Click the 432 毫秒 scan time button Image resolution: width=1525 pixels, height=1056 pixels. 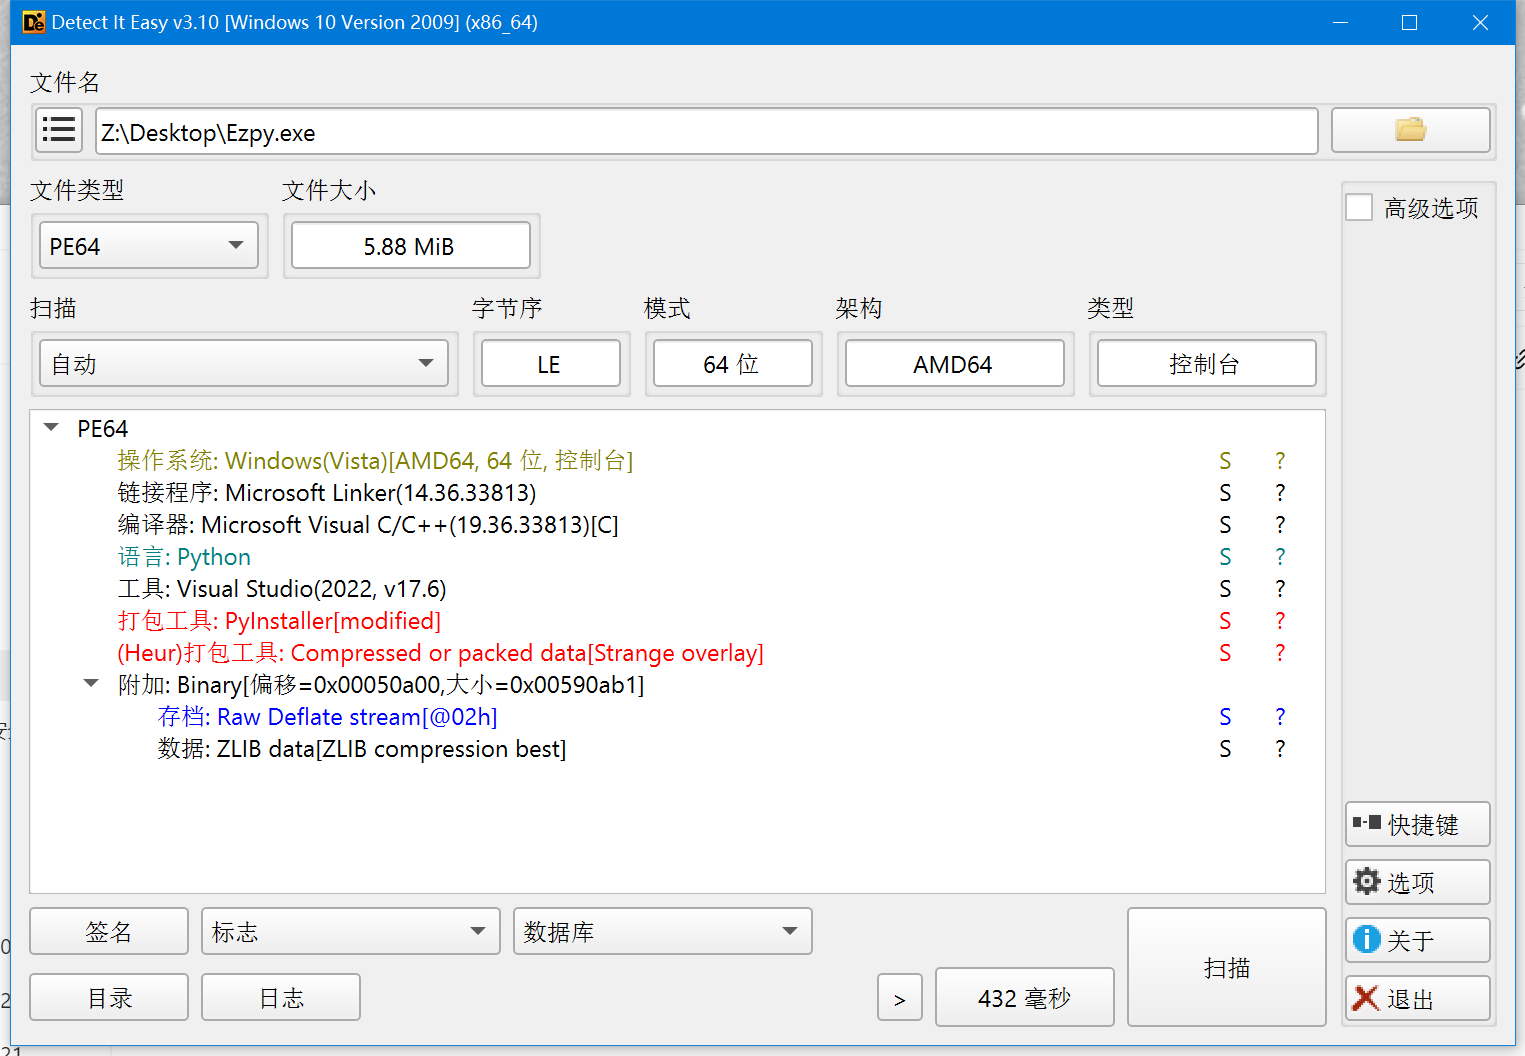pos(1024,998)
